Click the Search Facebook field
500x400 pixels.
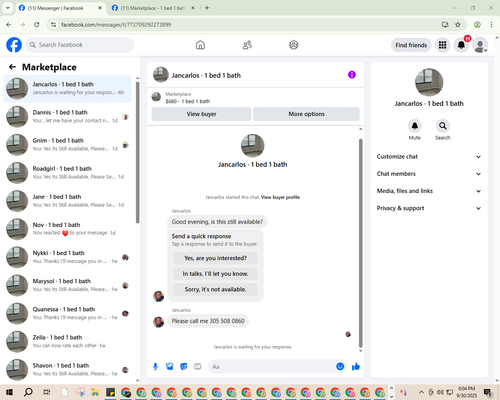pyautogui.click(x=80, y=45)
